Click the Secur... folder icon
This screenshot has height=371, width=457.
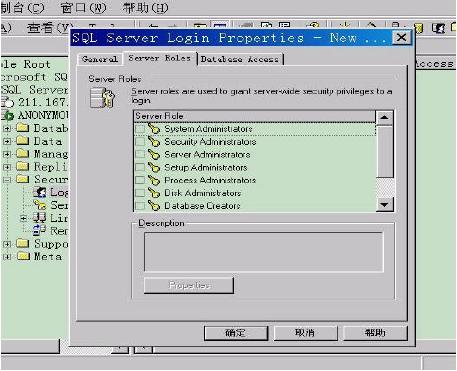tap(23, 179)
